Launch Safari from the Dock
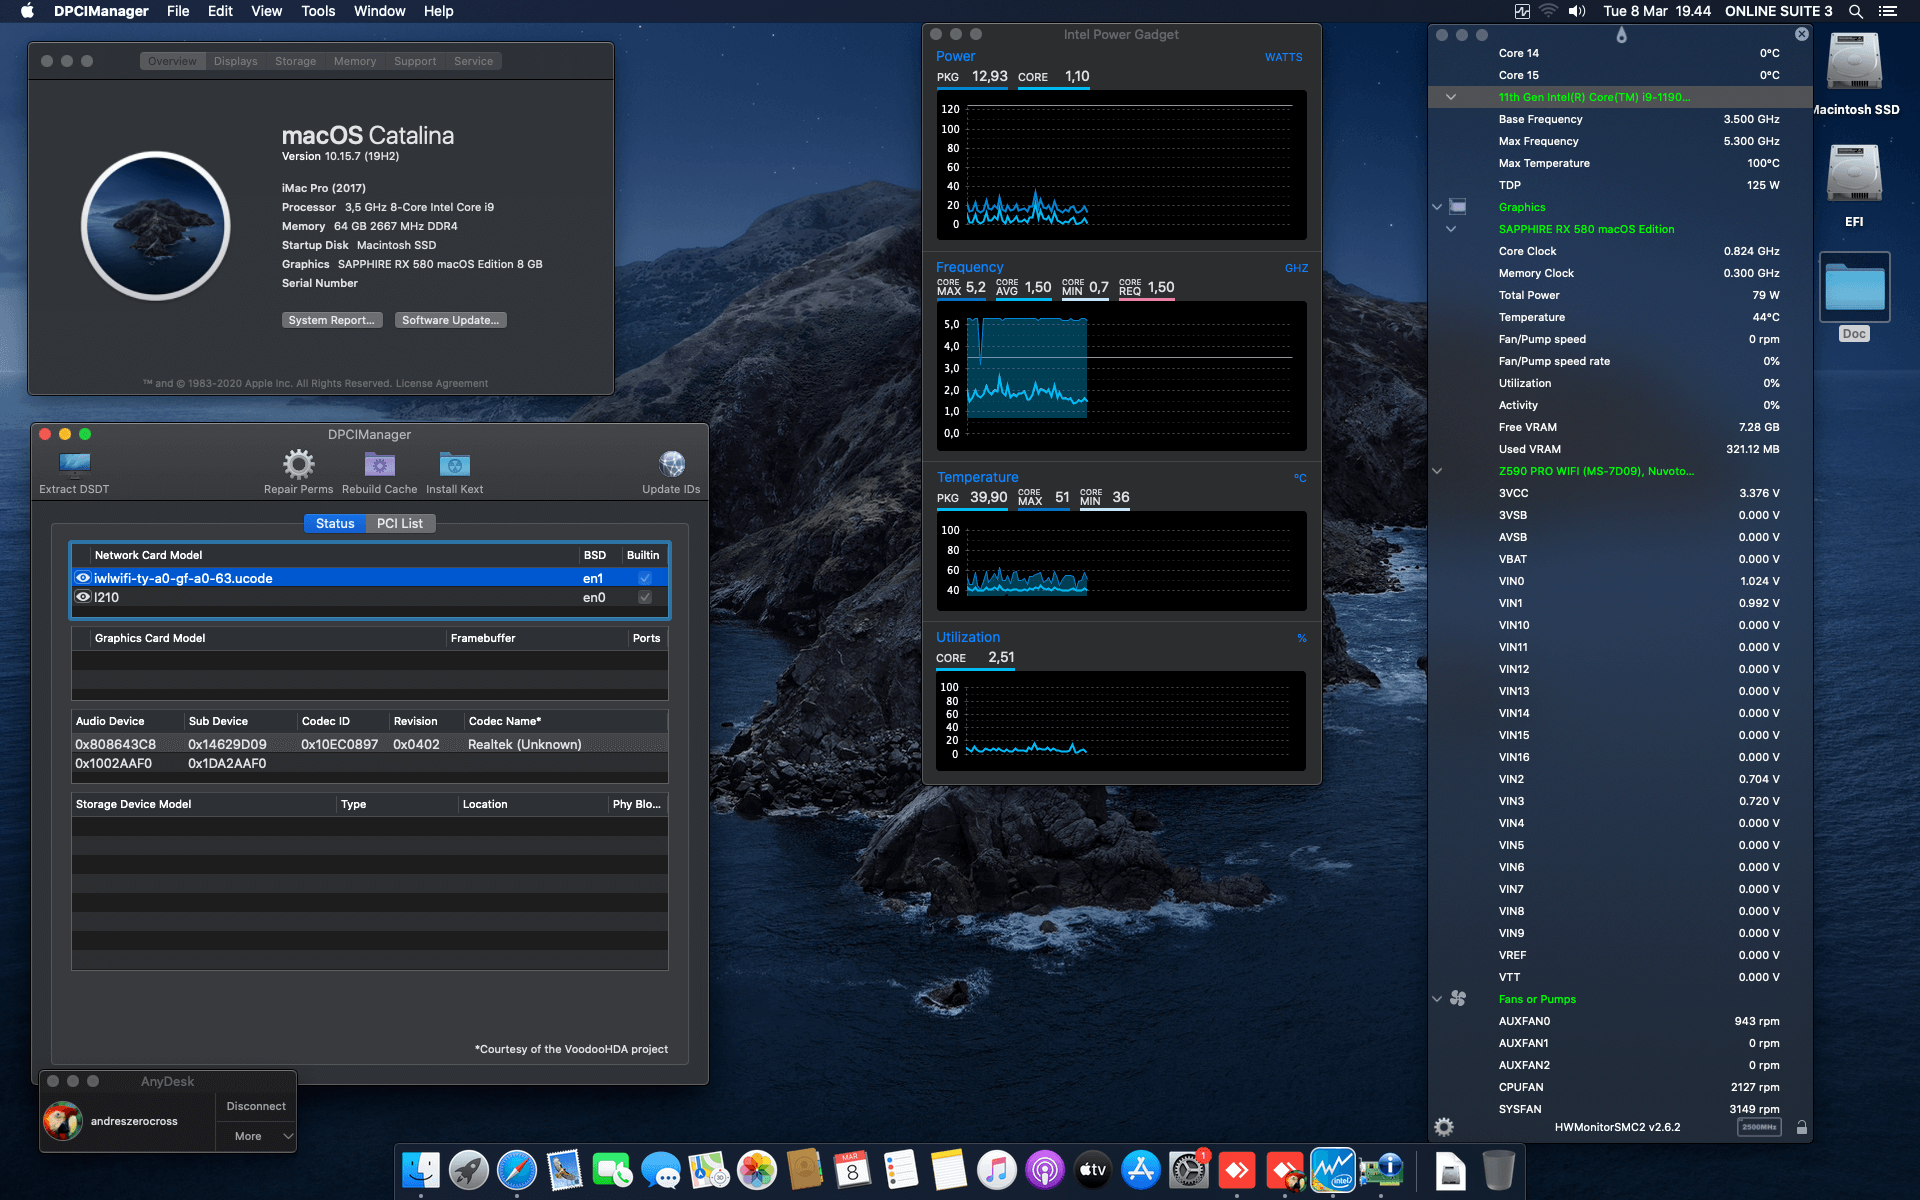The width and height of the screenshot is (1920, 1200). pos(517,1170)
